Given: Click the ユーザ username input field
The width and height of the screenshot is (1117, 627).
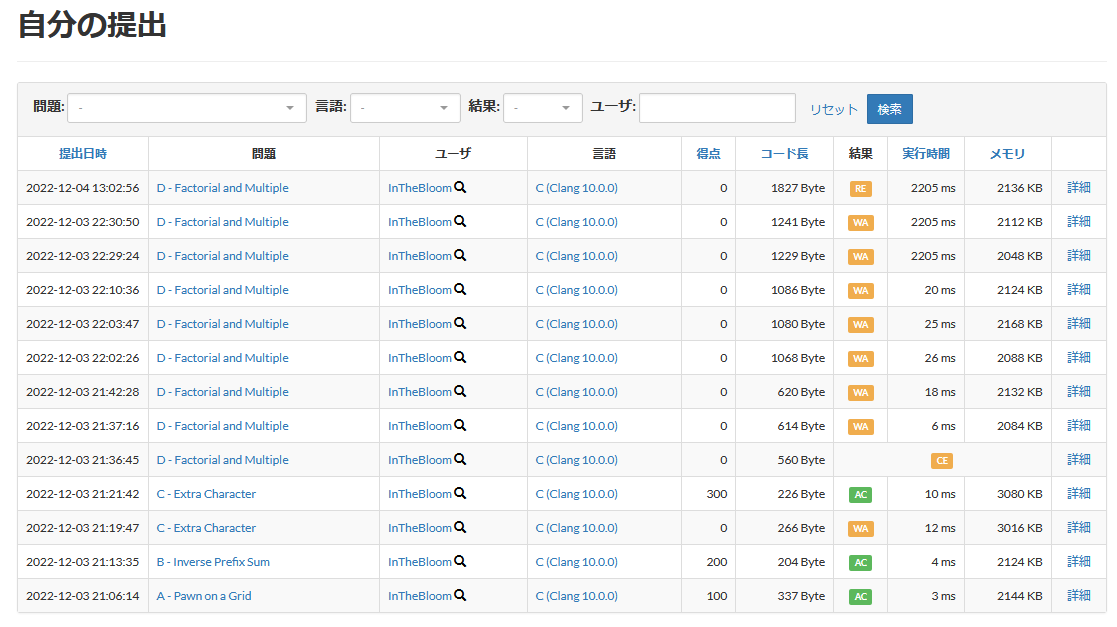Looking at the screenshot, I should (717, 108).
